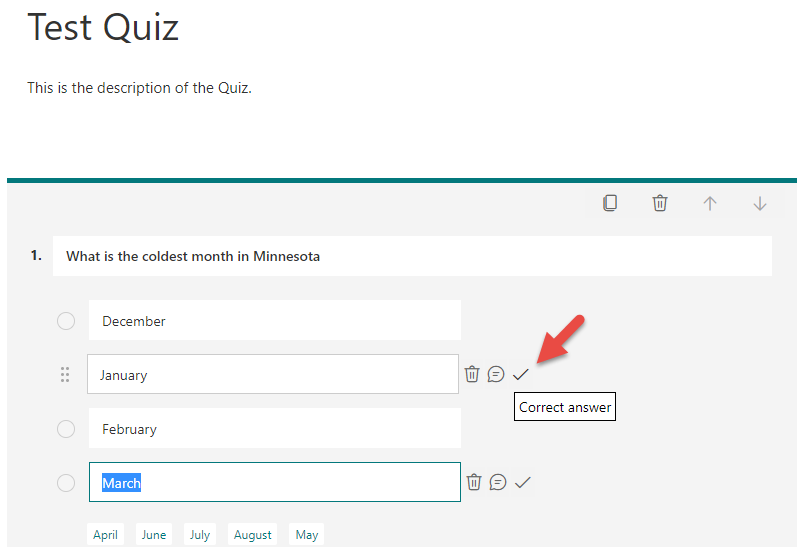
Task: Delete the question with top trash icon
Action: 660,203
